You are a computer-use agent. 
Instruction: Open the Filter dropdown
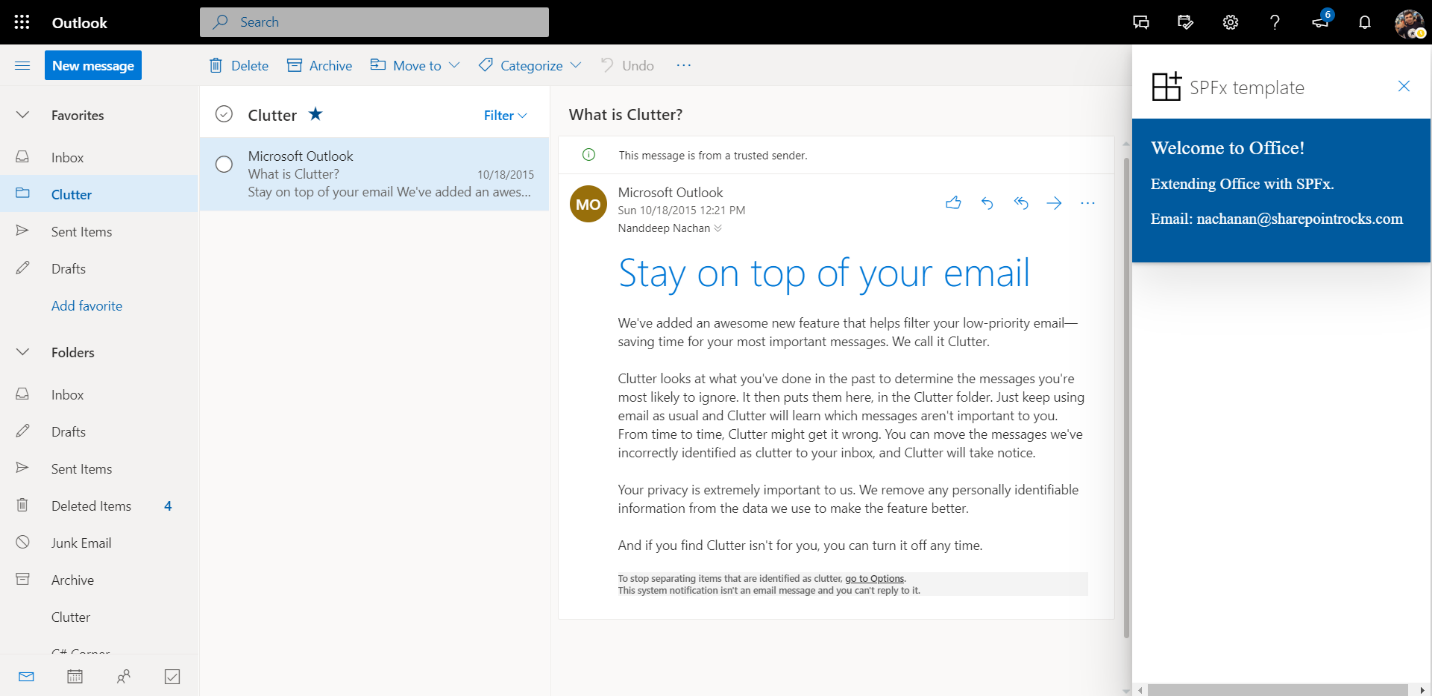pos(505,115)
